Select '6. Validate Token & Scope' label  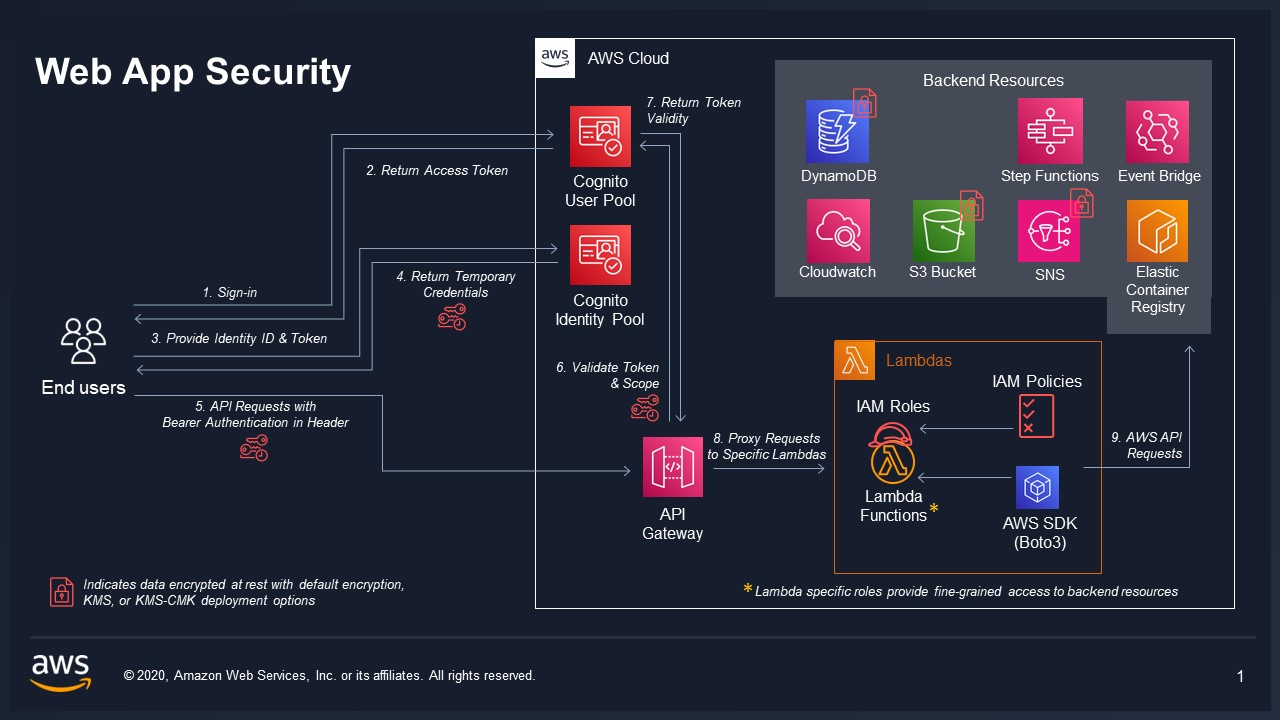(608, 375)
